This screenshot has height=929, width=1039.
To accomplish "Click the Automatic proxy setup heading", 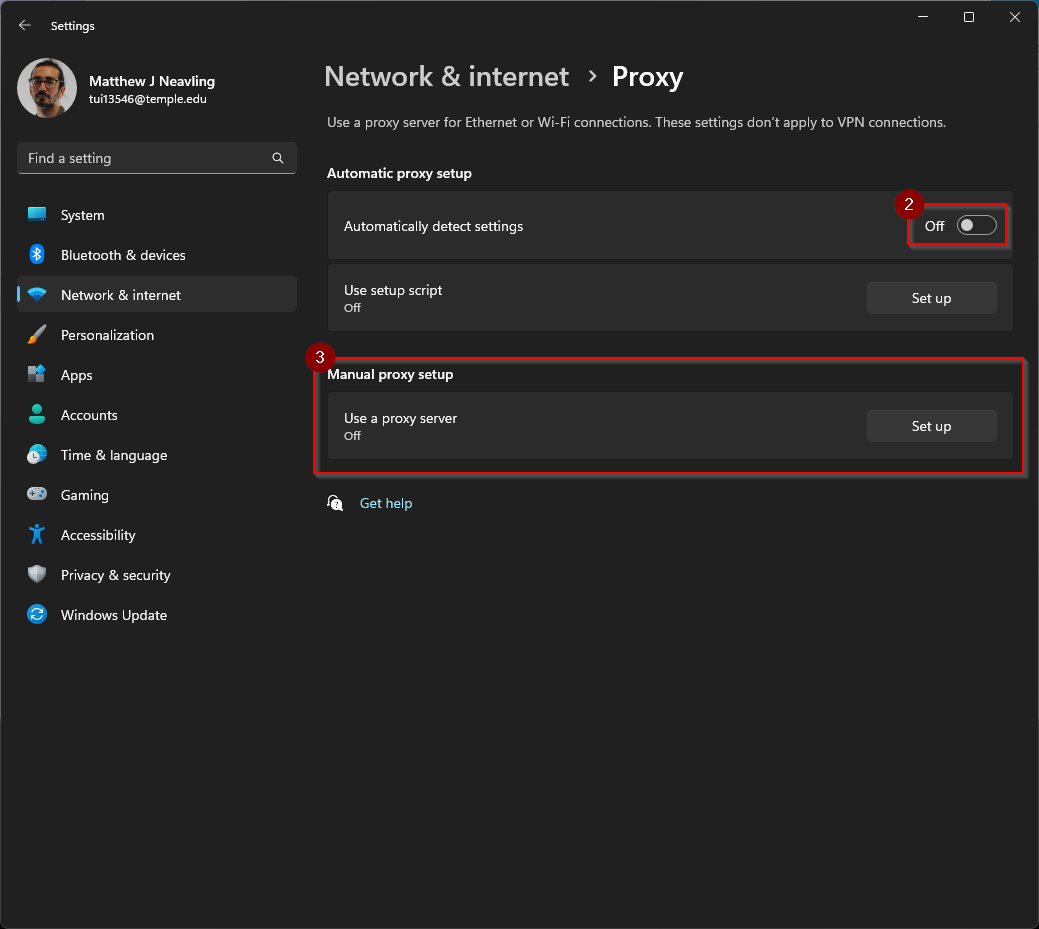I will tap(399, 173).
